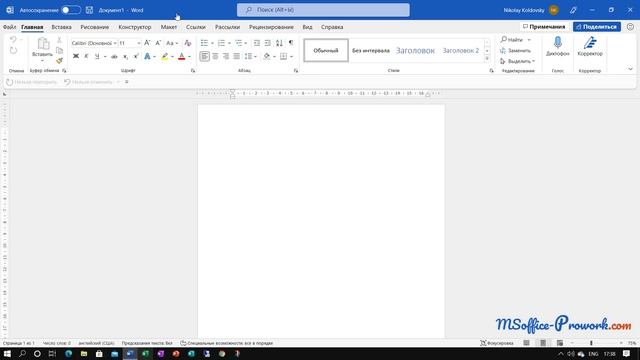Click the Save icon in title bar
The width and height of the screenshot is (640, 360).
(x=89, y=10)
